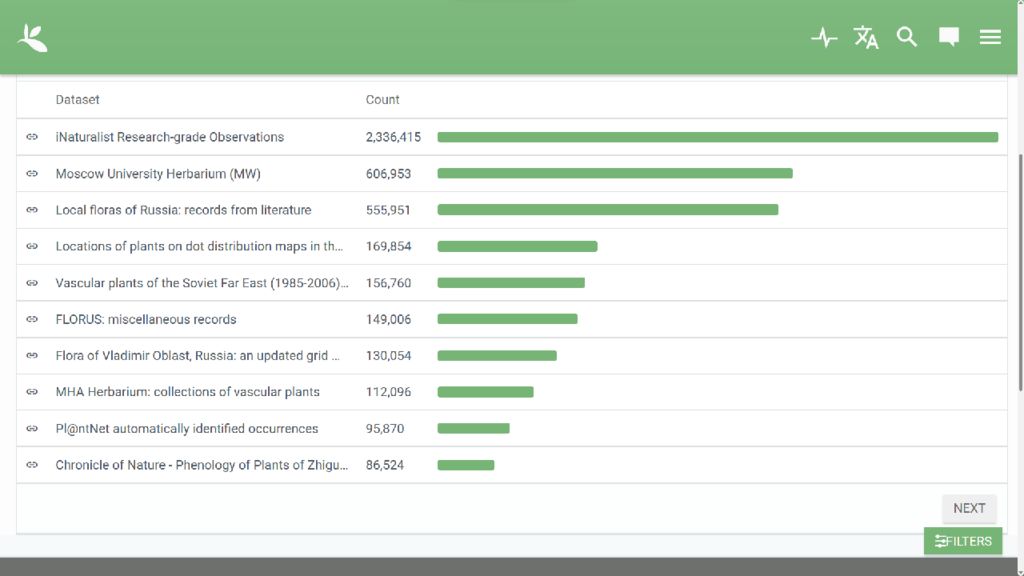Open Chronicle of Nature Phenology dataset
This screenshot has width=1024, height=576.
(202, 465)
